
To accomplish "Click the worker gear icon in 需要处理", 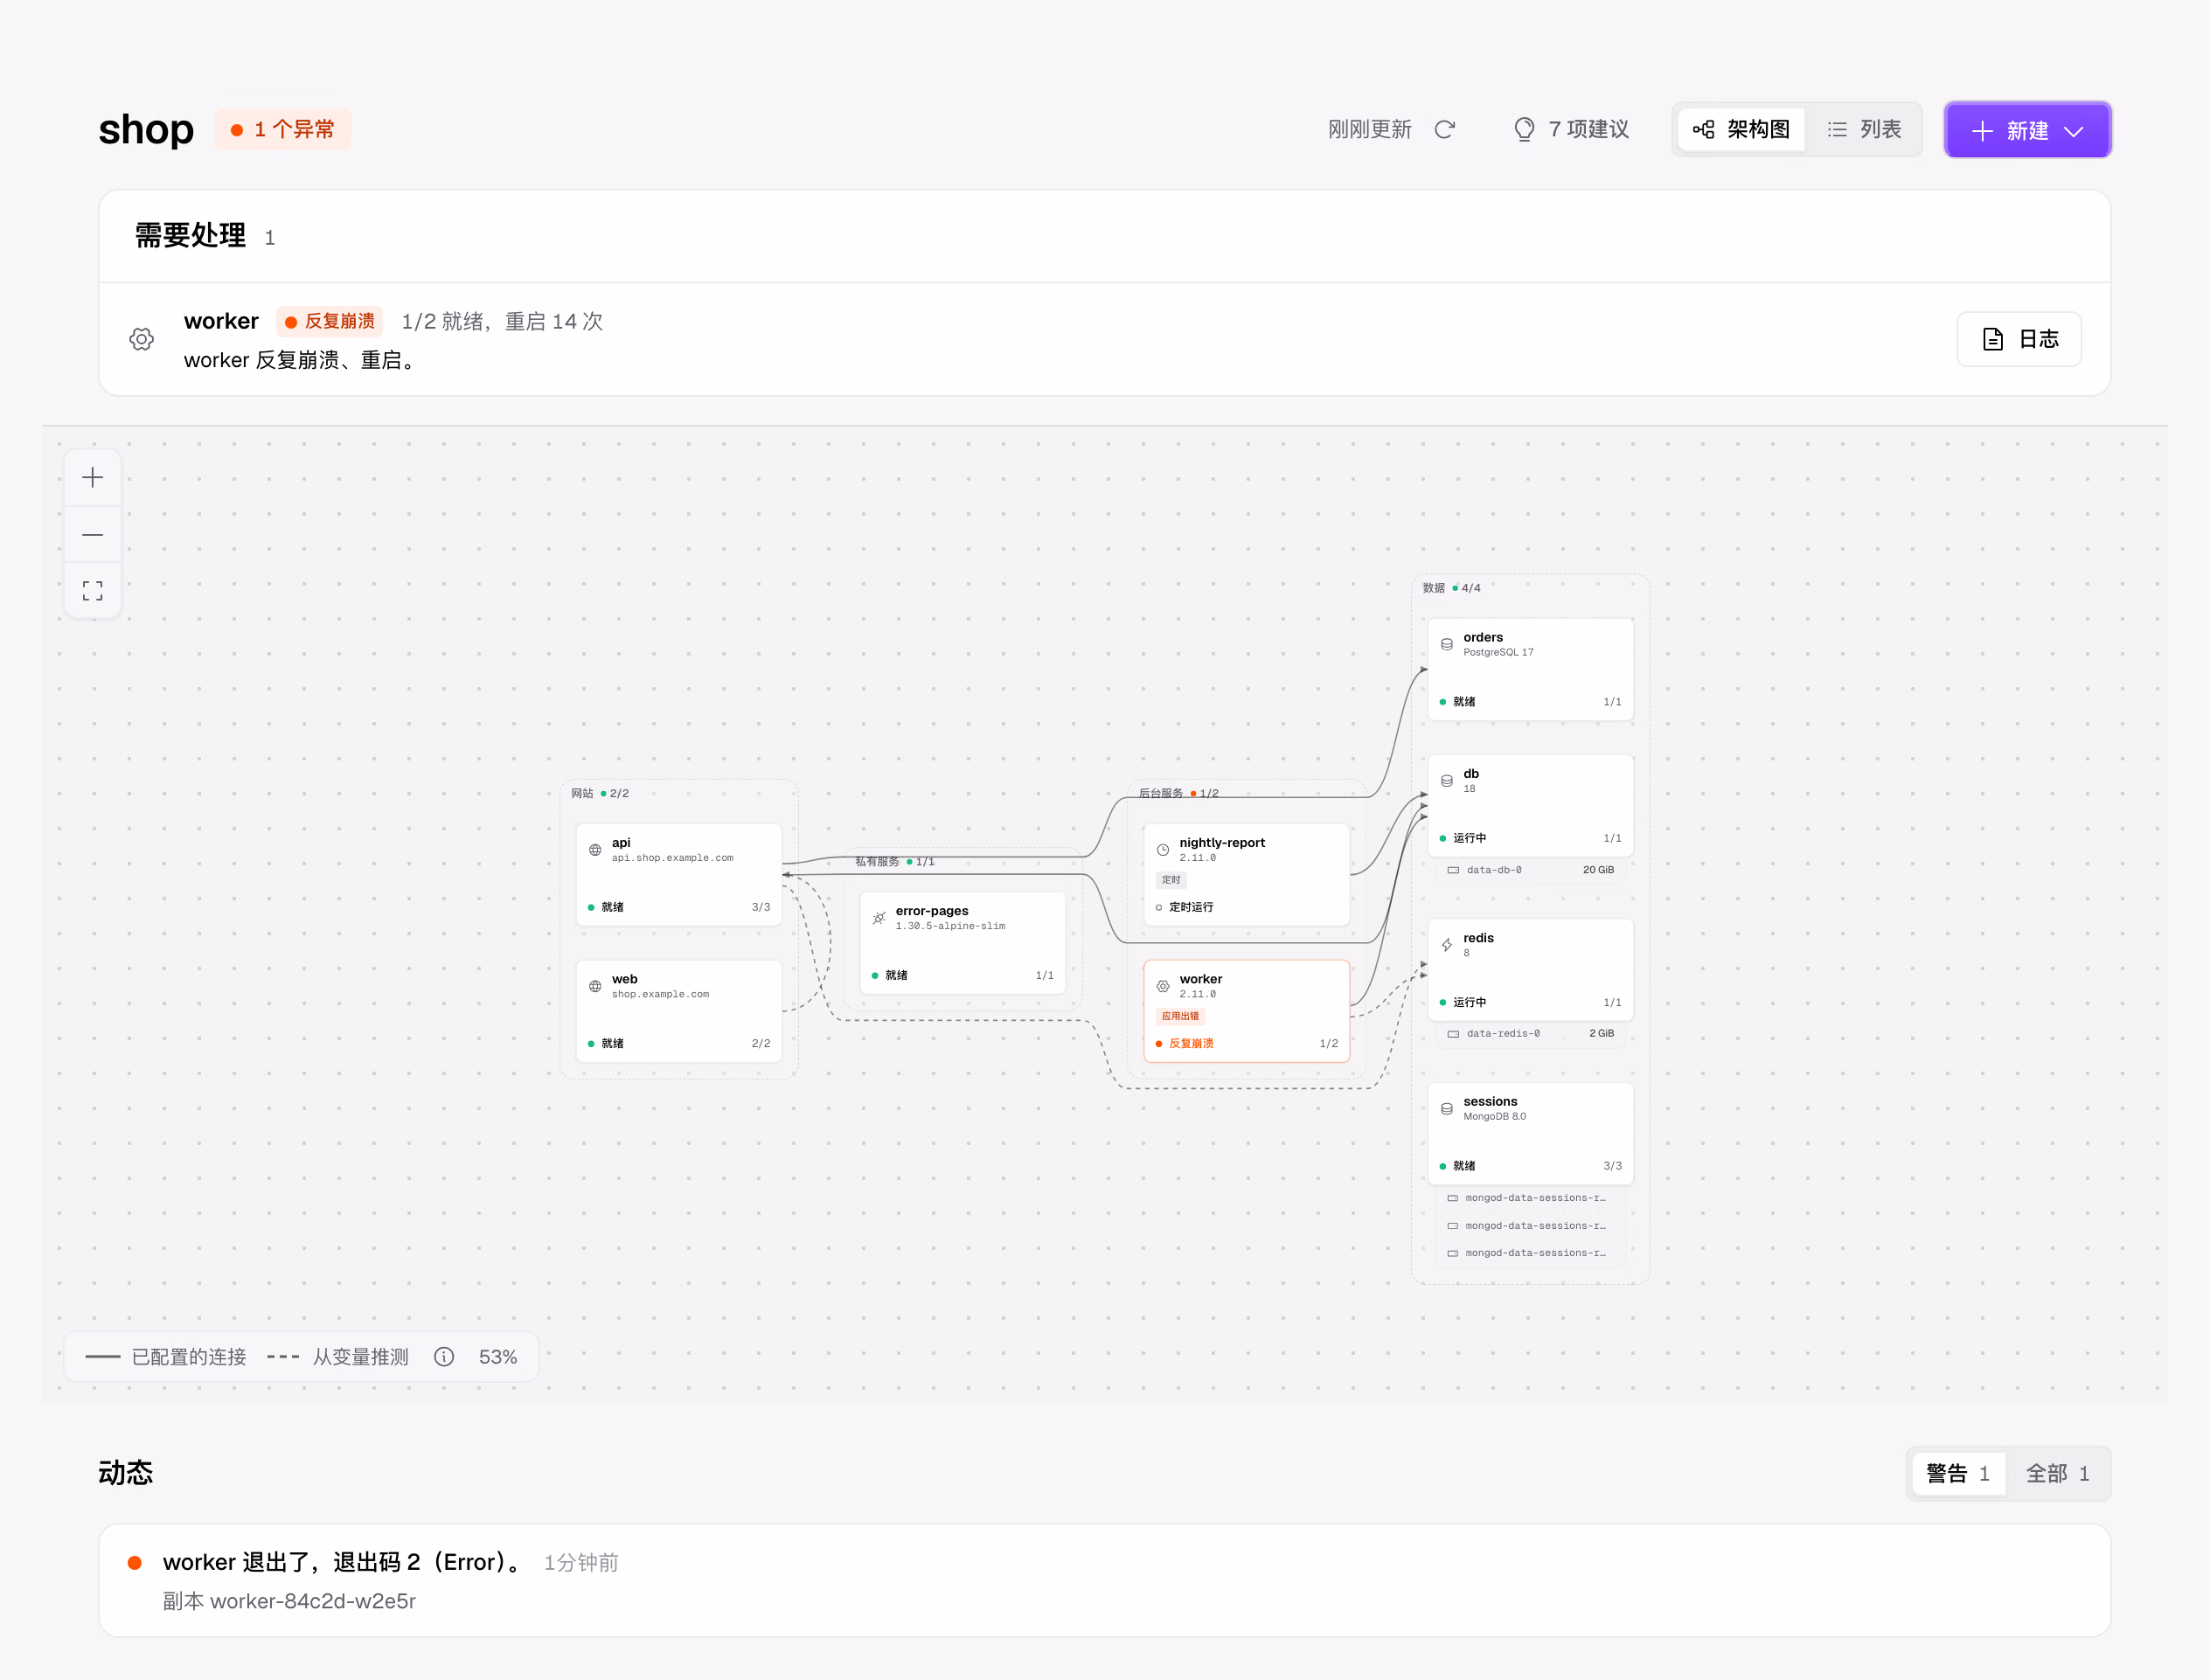I will 142,339.
